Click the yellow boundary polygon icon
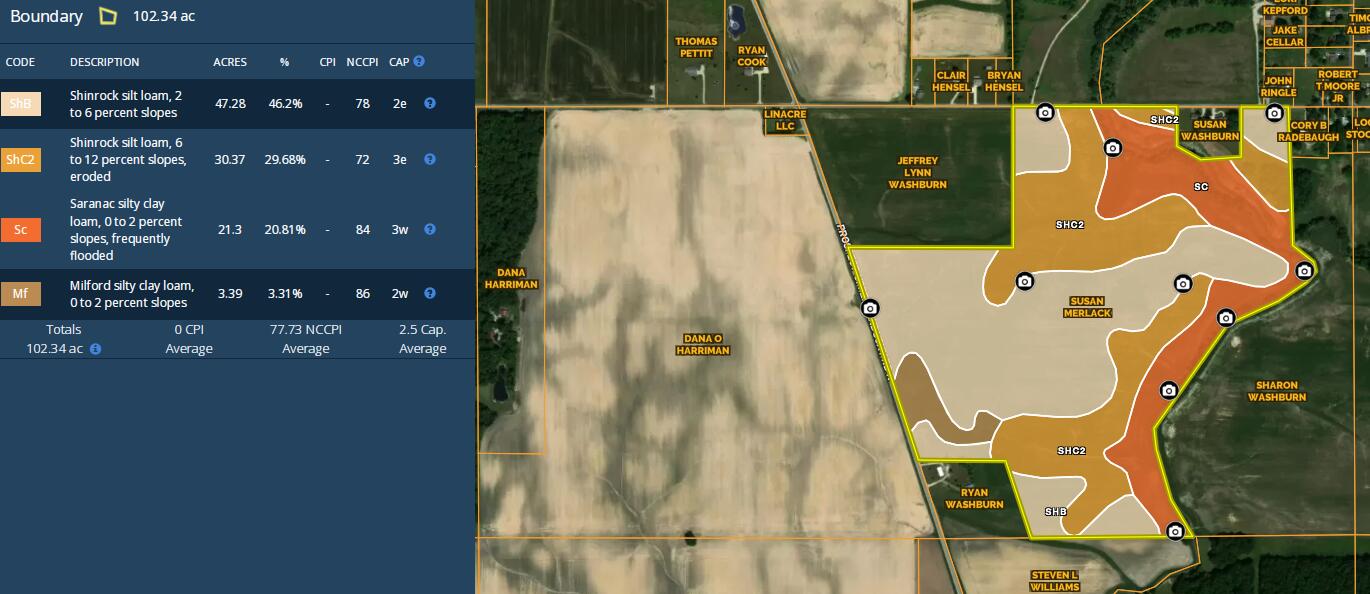 point(108,16)
